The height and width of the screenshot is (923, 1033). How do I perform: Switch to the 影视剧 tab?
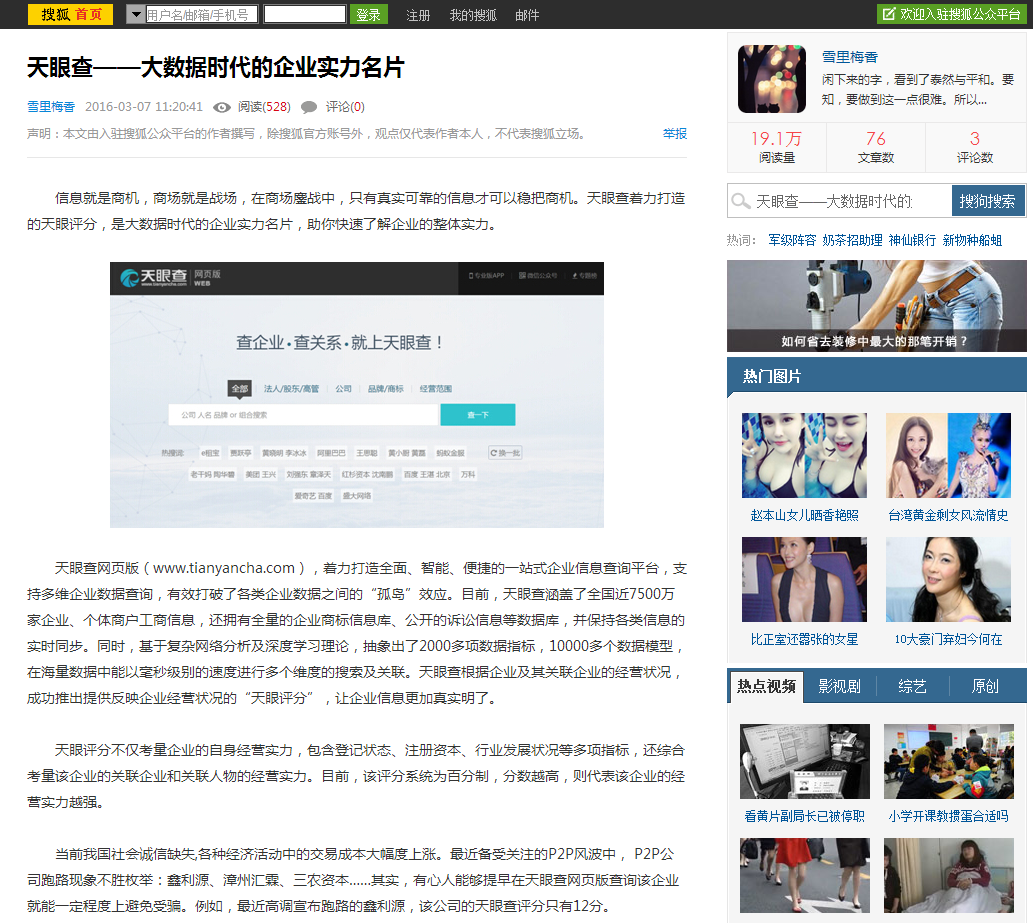click(x=838, y=686)
